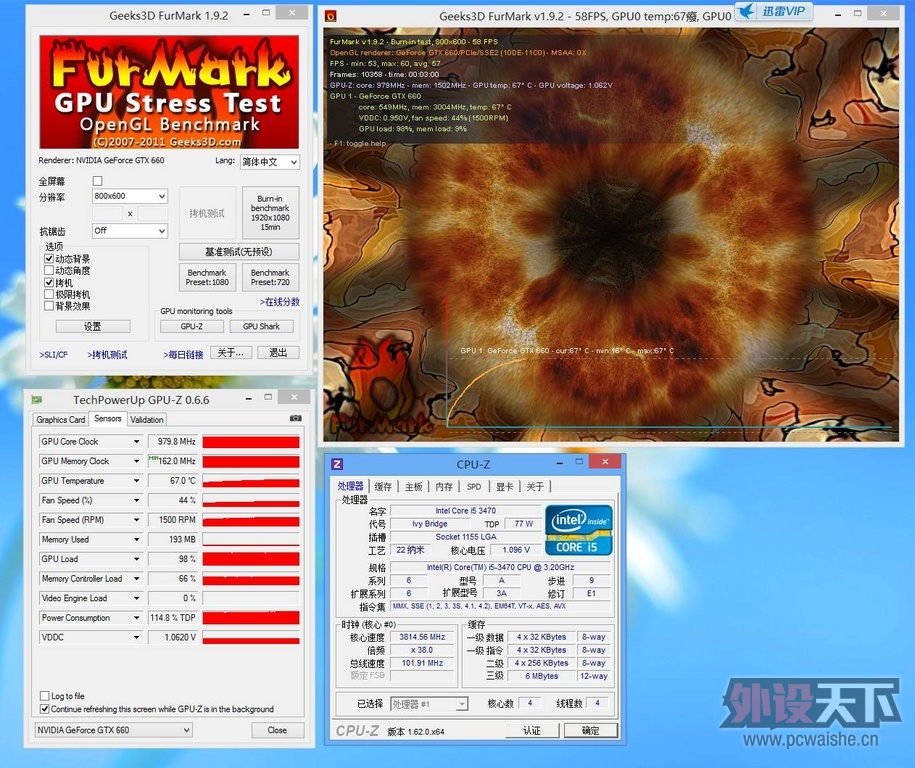Uncheck the 动态背景 option

tap(49, 259)
